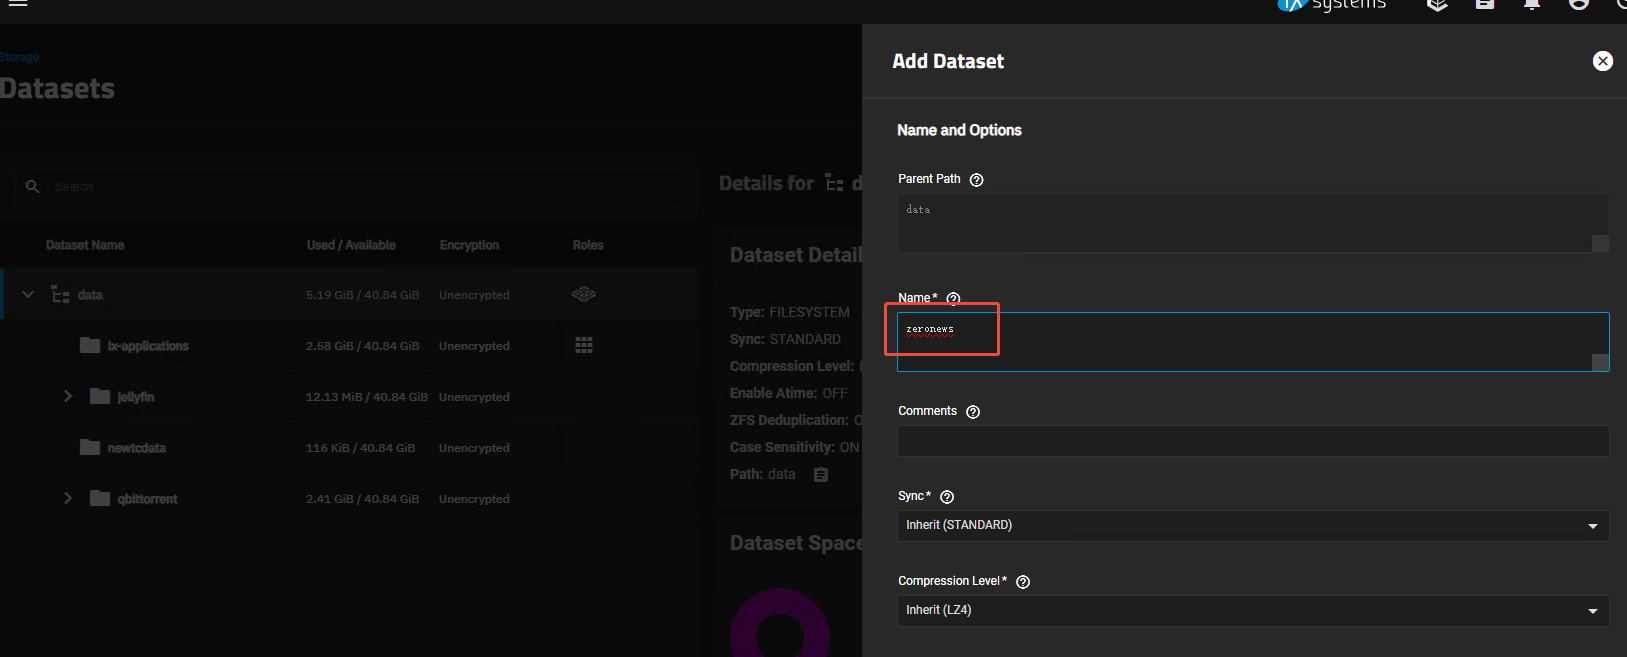Open the hamburger menu
The height and width of the screenshot is (657, 1627).
click(x=18, y=3)
